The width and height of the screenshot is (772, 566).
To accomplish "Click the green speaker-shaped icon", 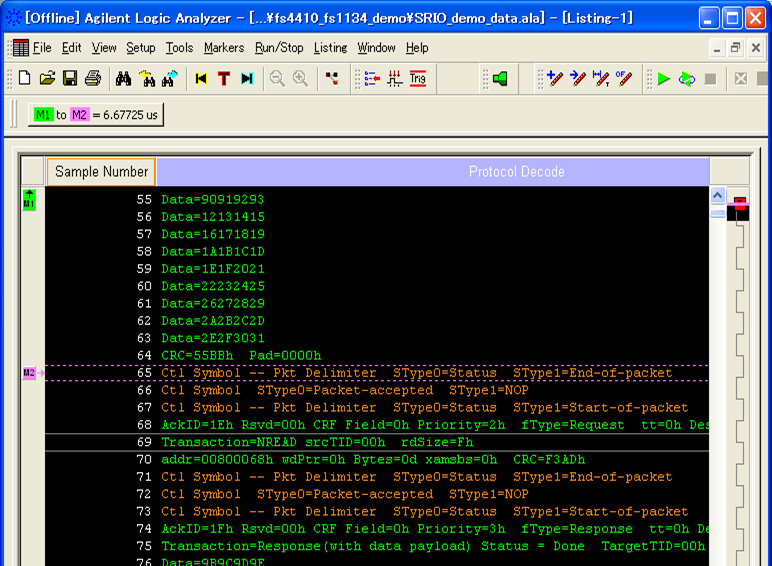I will click(500, 79).
